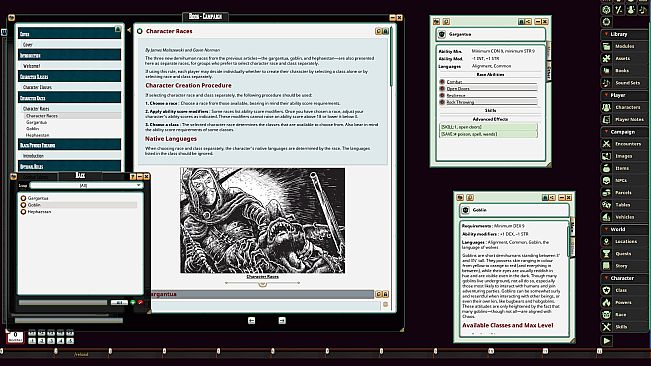Click the modifier box showing 0
This screenshot has width=651, height=366.
click(15, 337)
